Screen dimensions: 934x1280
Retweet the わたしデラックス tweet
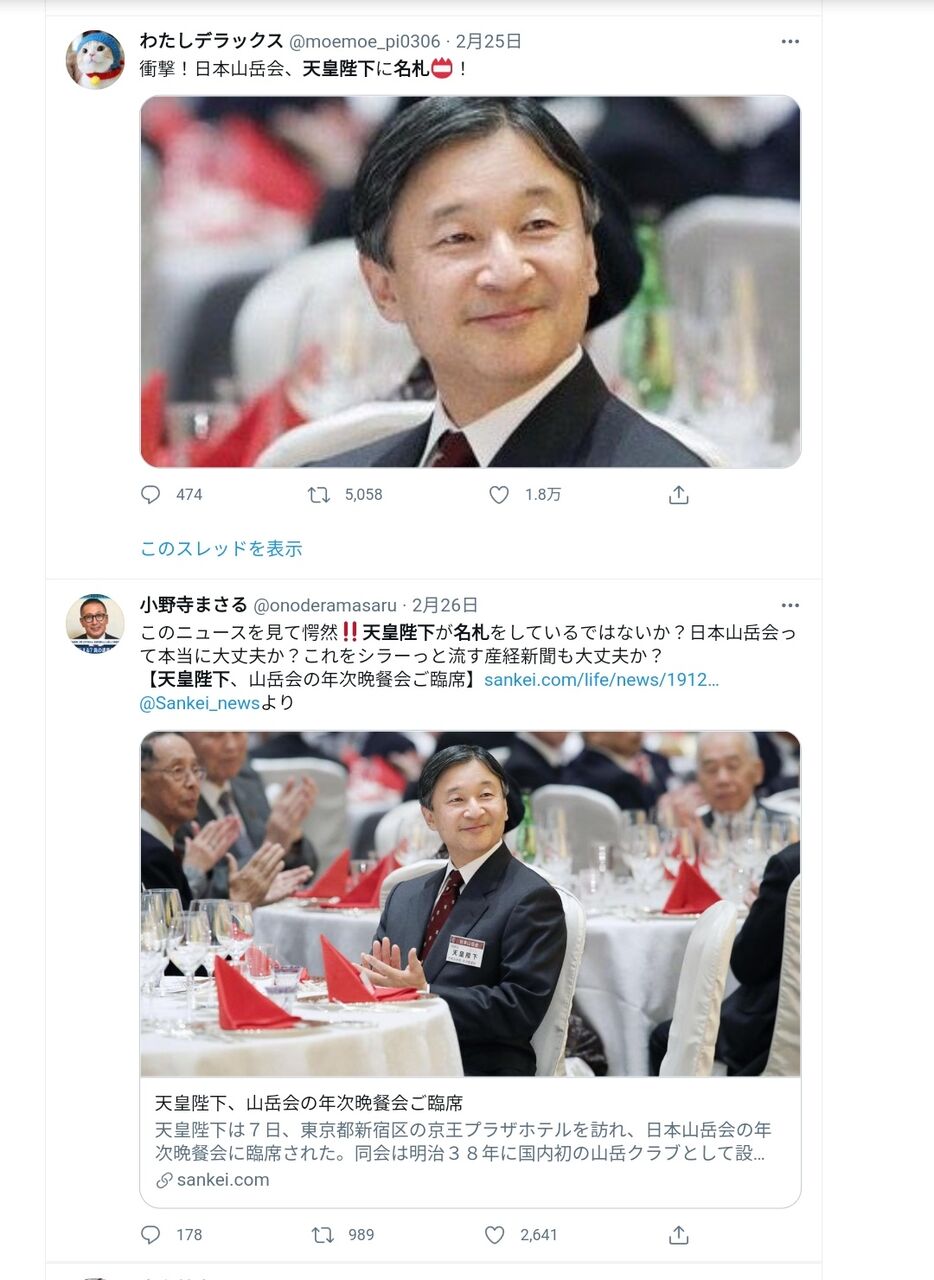[x=318, y=494]
